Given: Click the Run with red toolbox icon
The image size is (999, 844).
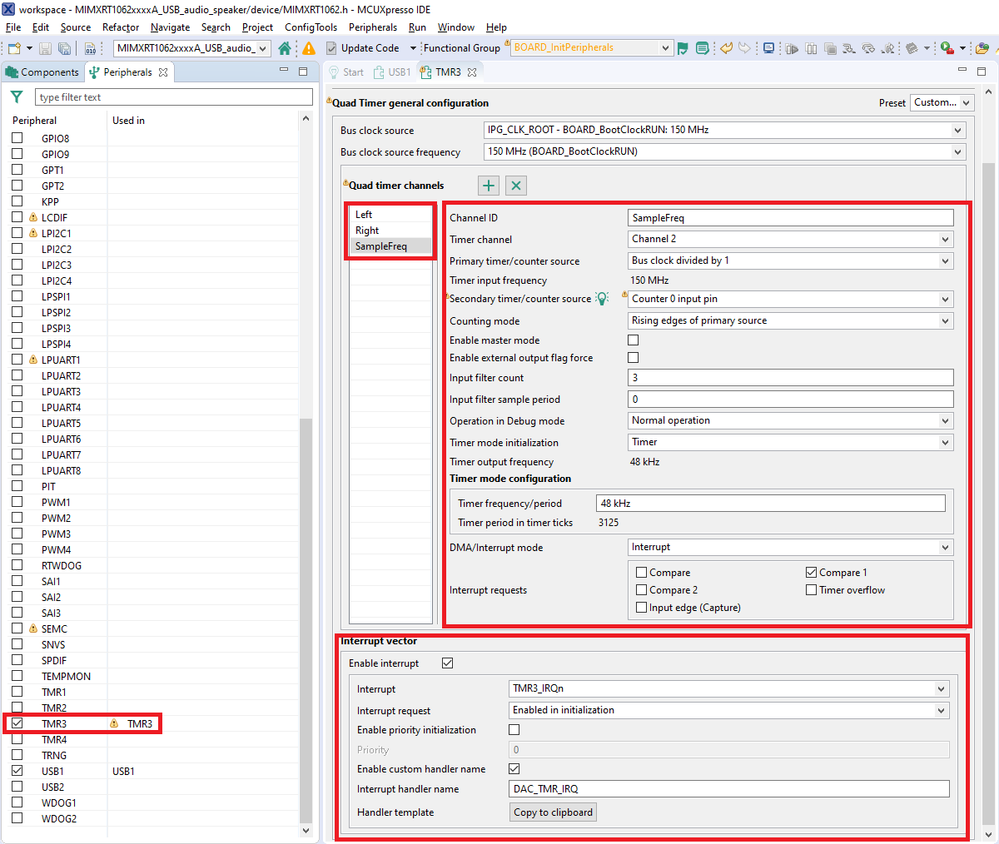Looking at the screenshot, I should click(947, 48).
